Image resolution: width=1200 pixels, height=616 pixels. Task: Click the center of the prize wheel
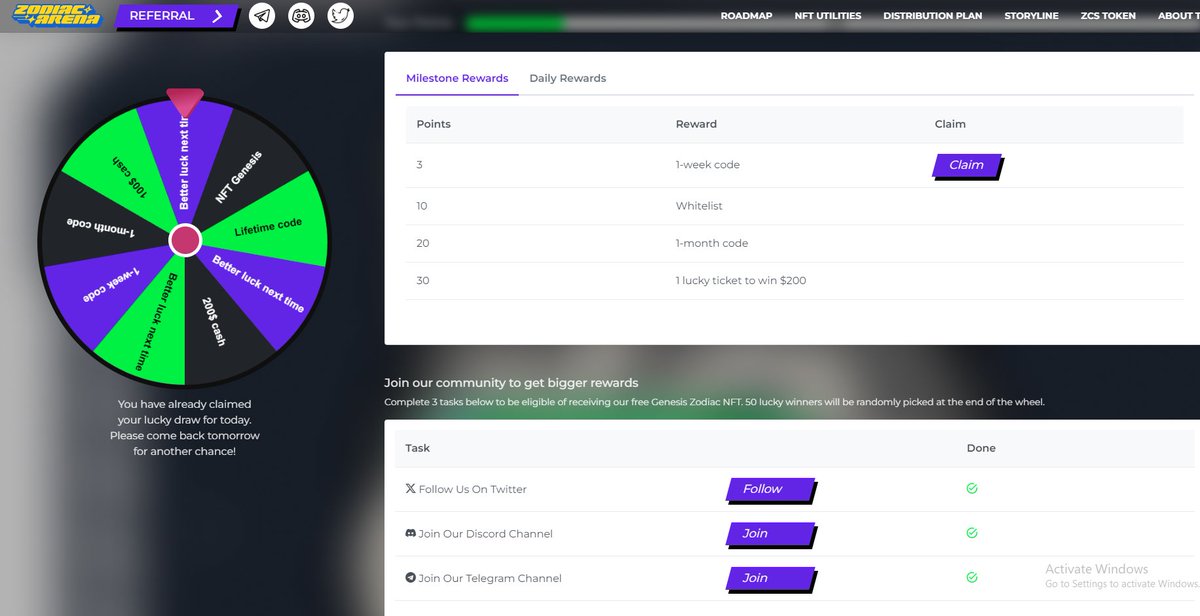coord(183,238)
